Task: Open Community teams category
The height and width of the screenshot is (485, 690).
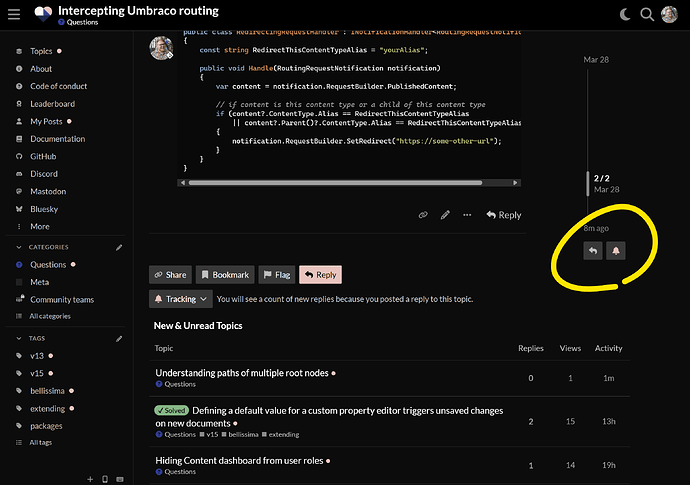Action: coord(62,300)
